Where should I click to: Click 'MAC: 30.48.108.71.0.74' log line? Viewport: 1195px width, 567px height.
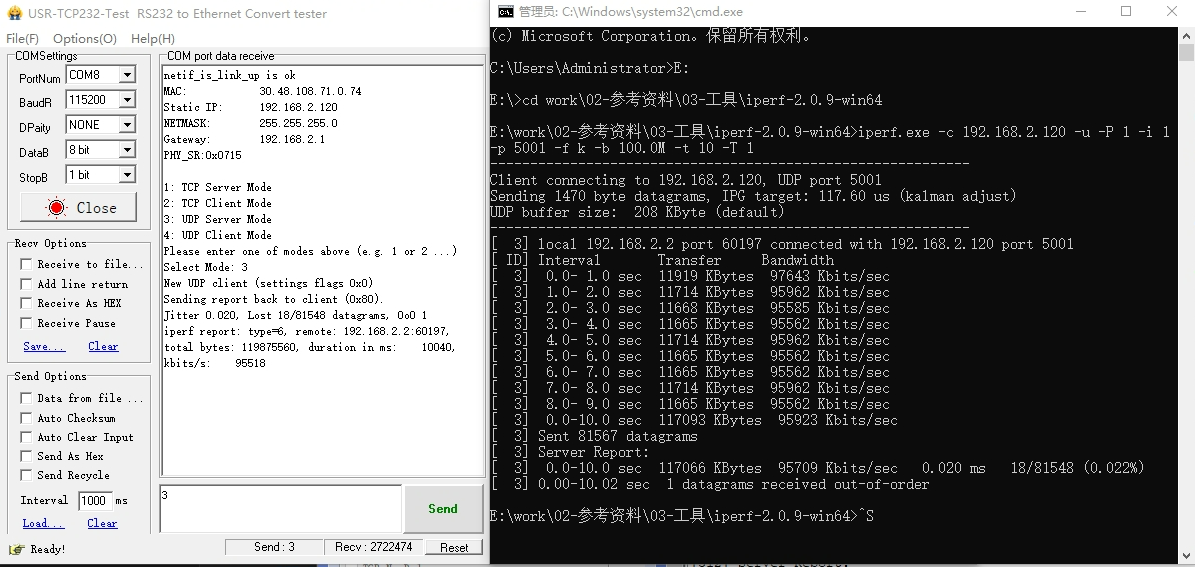click(262, 91)
